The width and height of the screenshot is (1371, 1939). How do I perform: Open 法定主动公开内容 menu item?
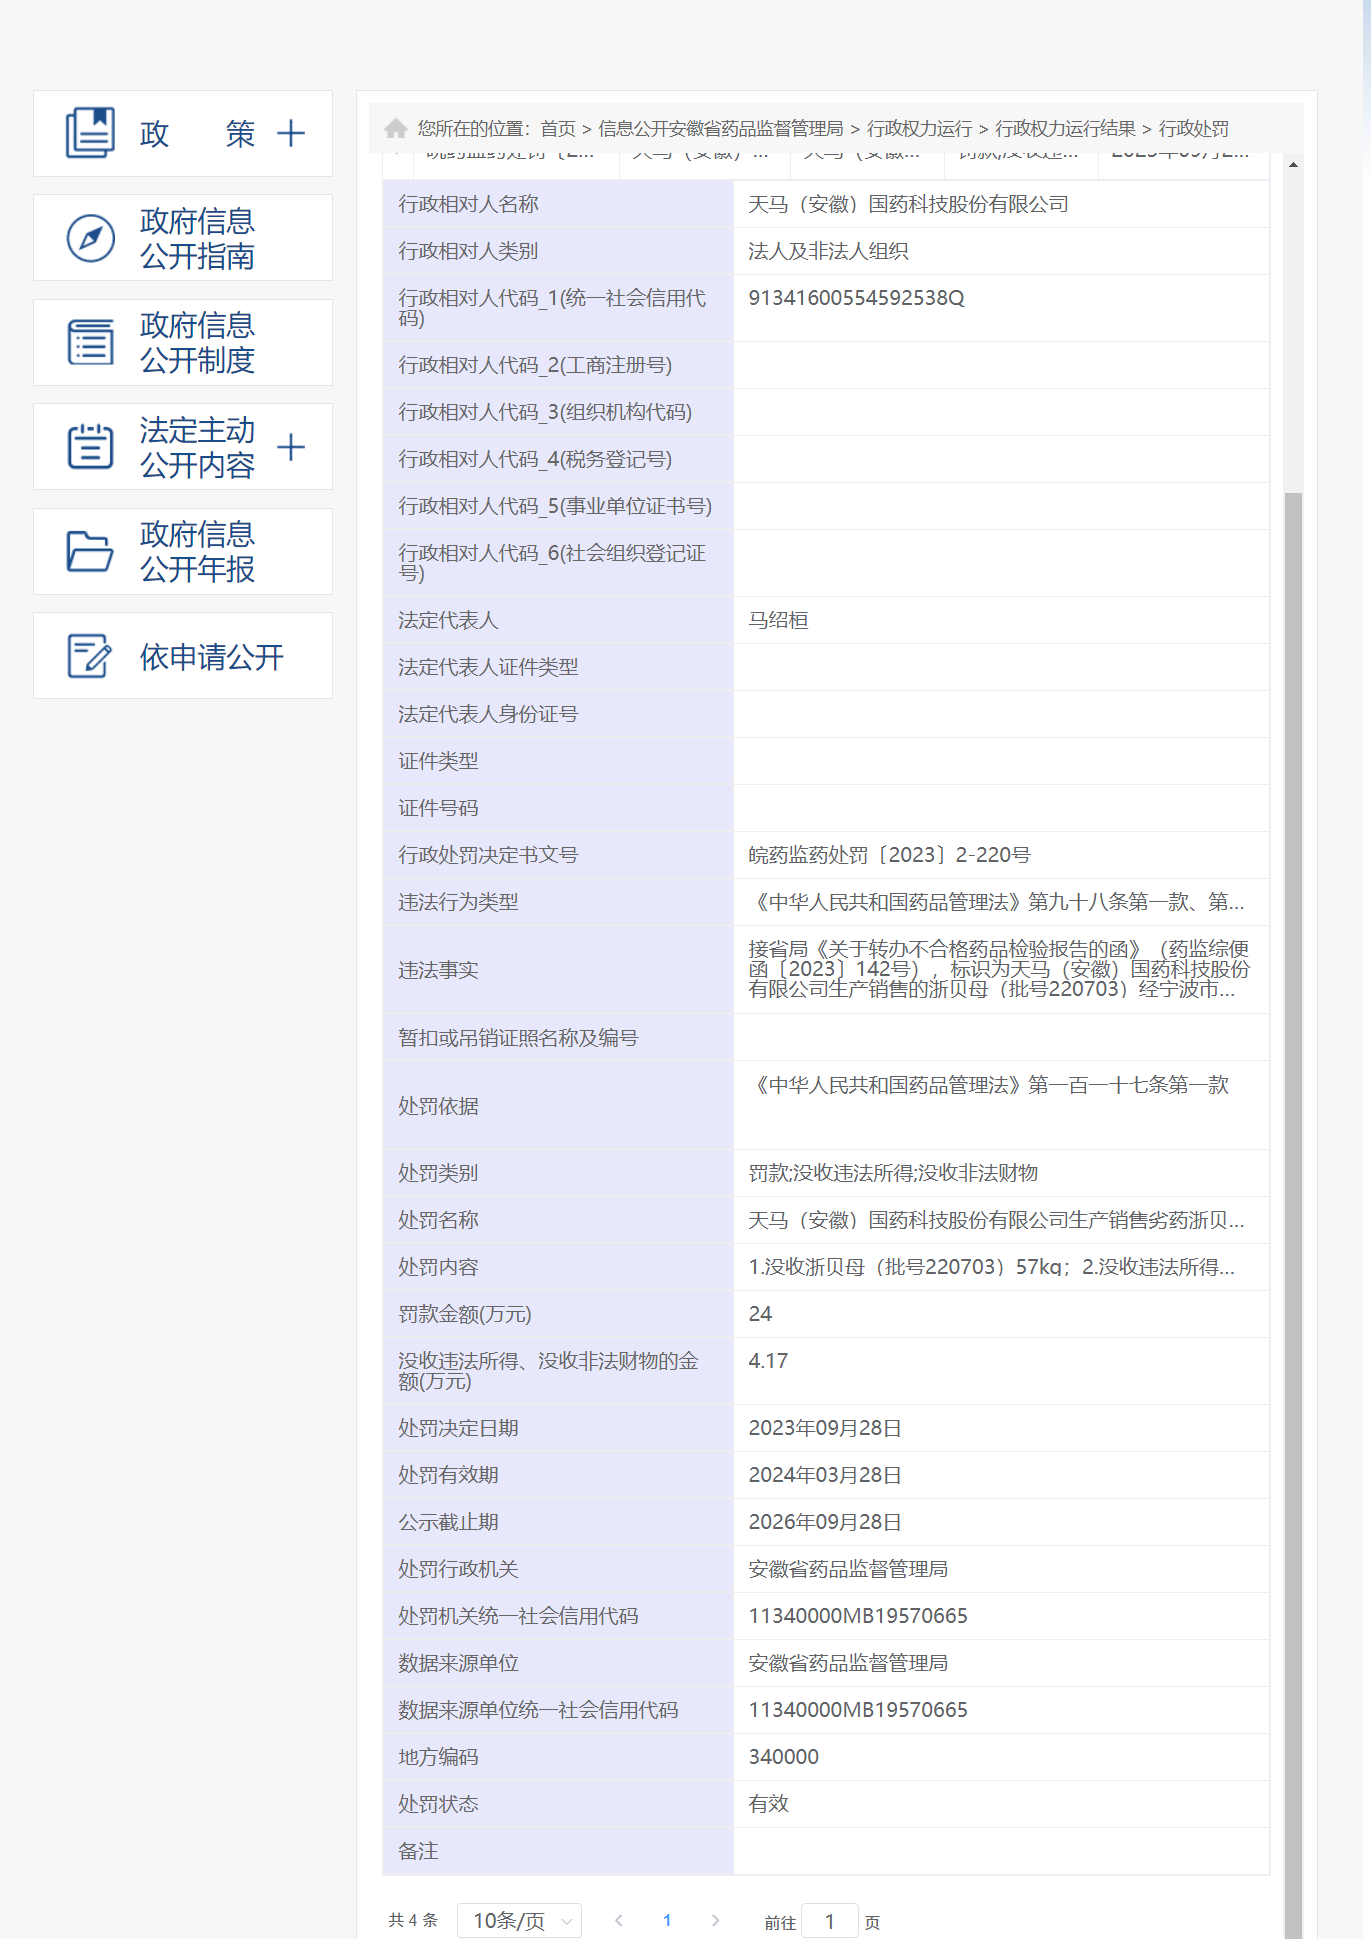[x=183, y=447]
